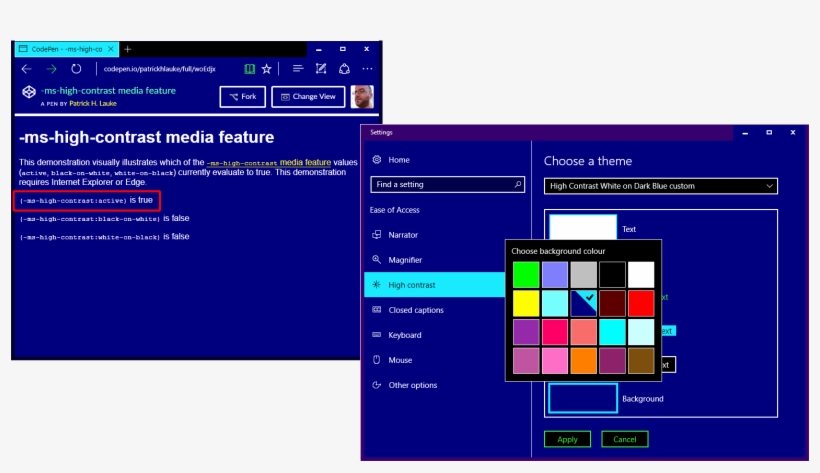Refresh the CodePen page
This screenshot has width=820, height=473.
[x=76, y=69]
